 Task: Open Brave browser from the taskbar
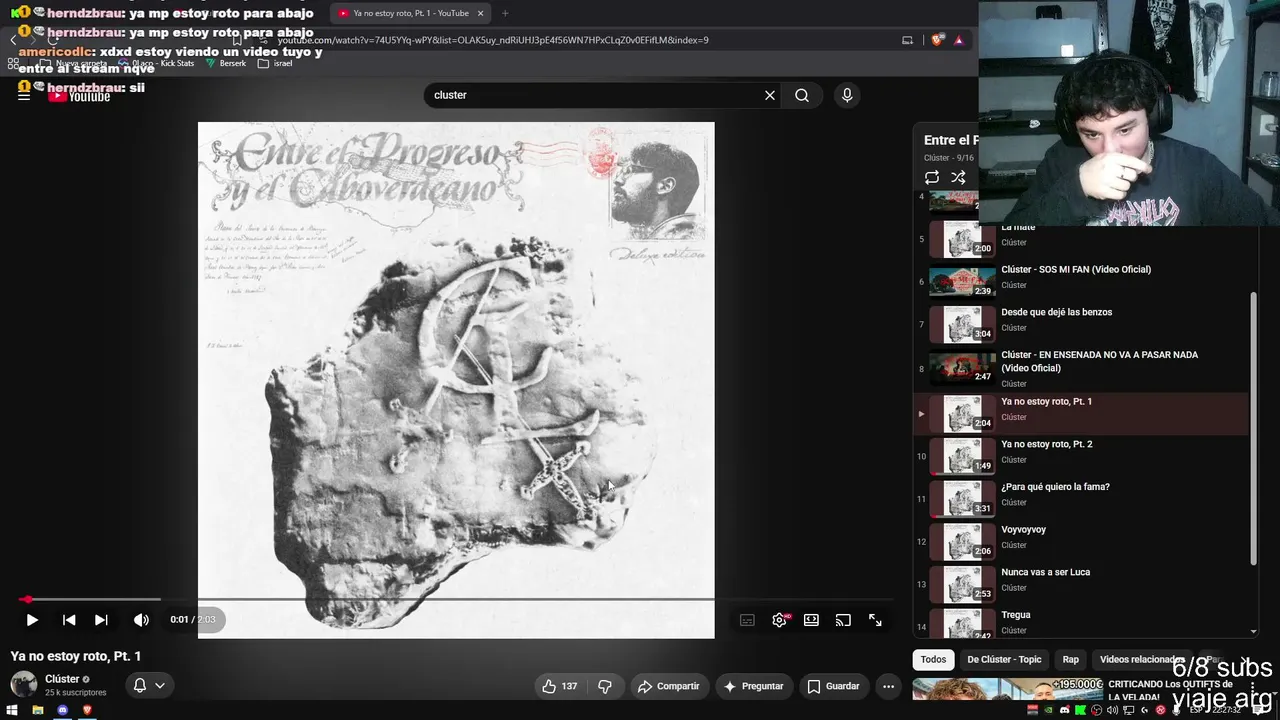coord(87,710)
